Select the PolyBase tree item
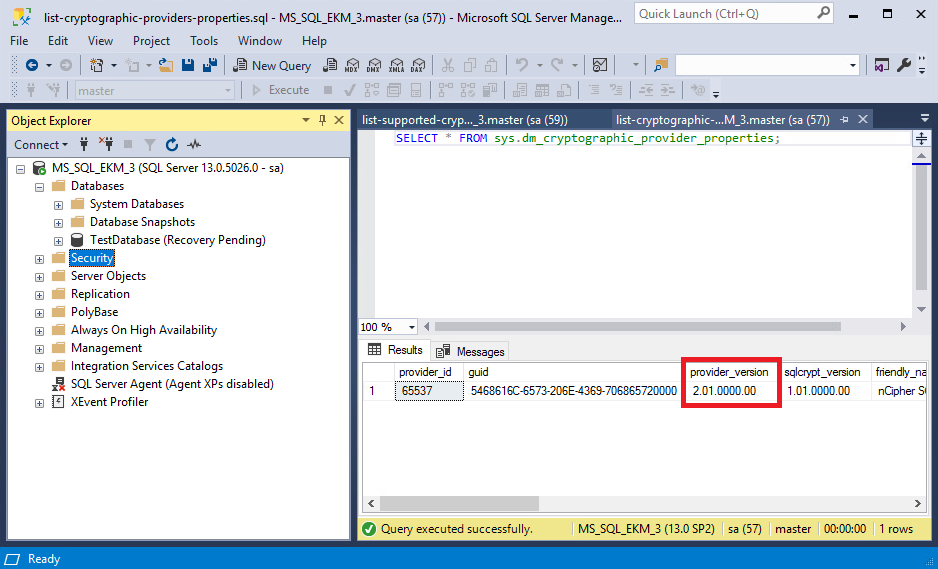Image resolution: width=938 pixels, height=569 pixels. point(95,312)
